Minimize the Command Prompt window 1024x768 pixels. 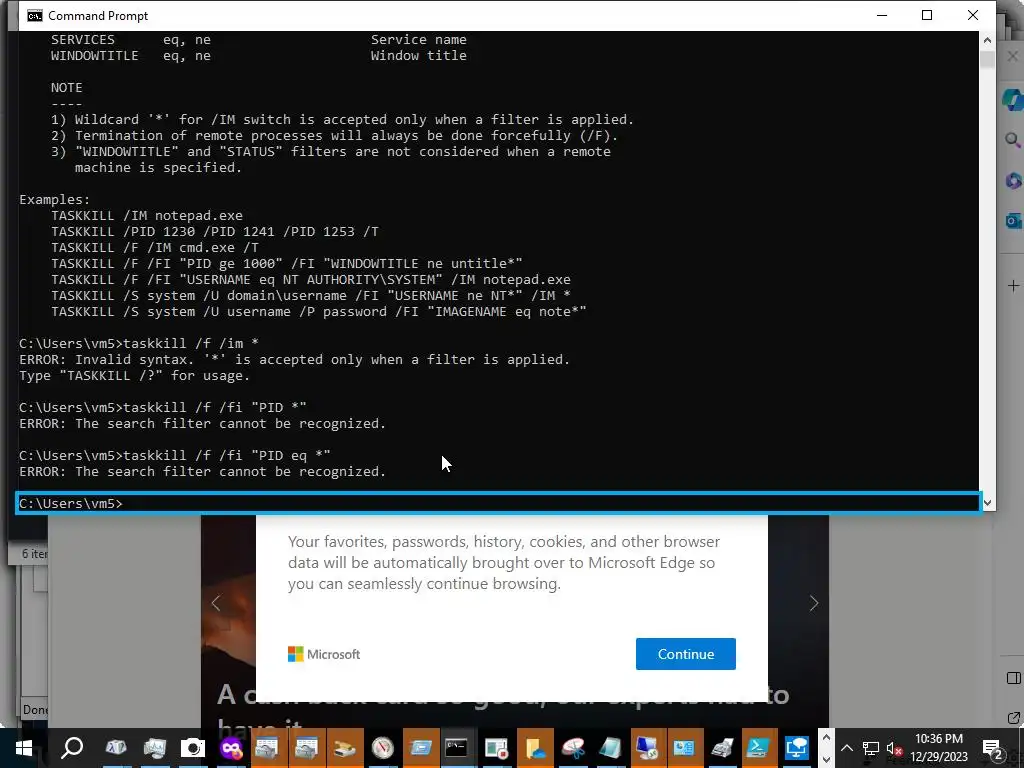point(882,15)
